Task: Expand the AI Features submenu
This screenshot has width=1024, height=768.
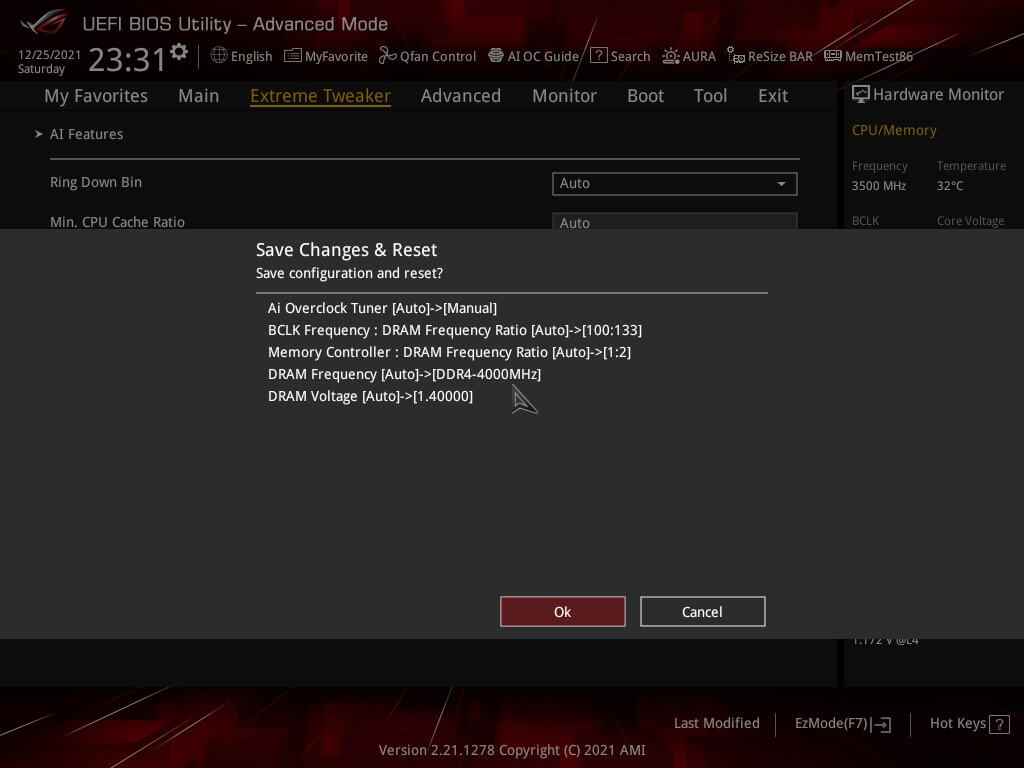Action: 86,134
